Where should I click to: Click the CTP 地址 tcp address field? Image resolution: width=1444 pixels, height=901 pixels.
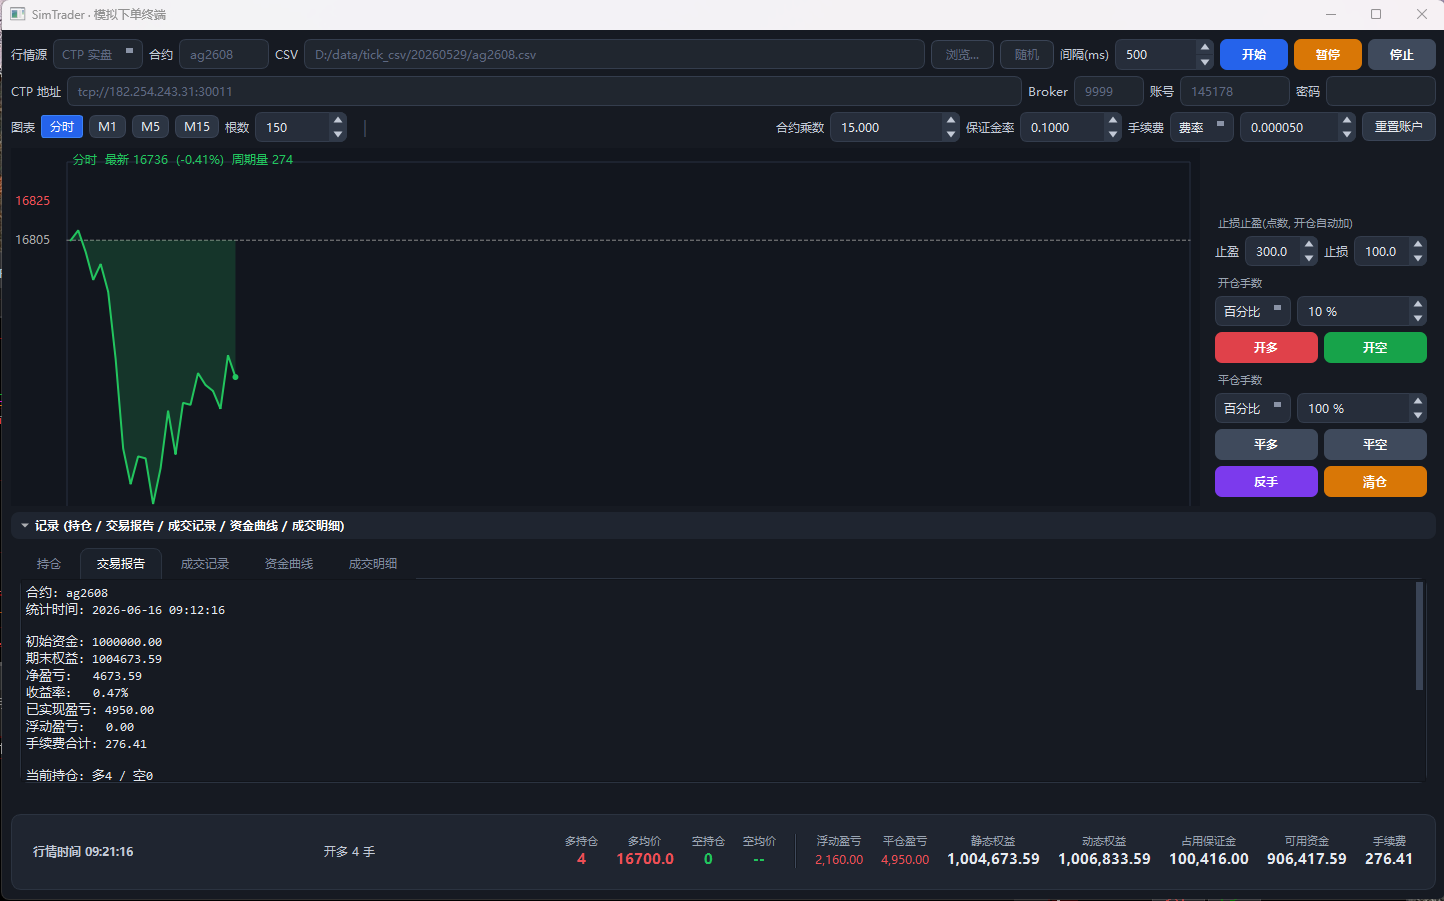point(544,91)
